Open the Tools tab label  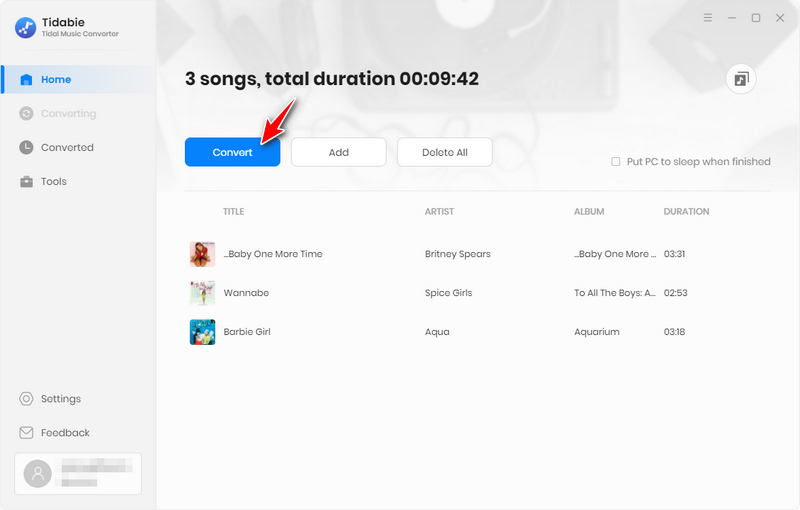pyautogui.click(x=54, y=182)
